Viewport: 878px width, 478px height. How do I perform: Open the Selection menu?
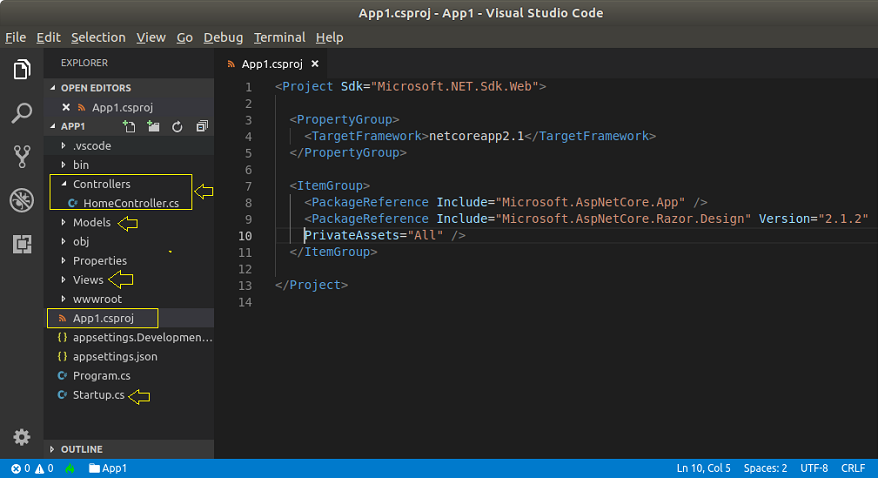(x=98, y=38)
